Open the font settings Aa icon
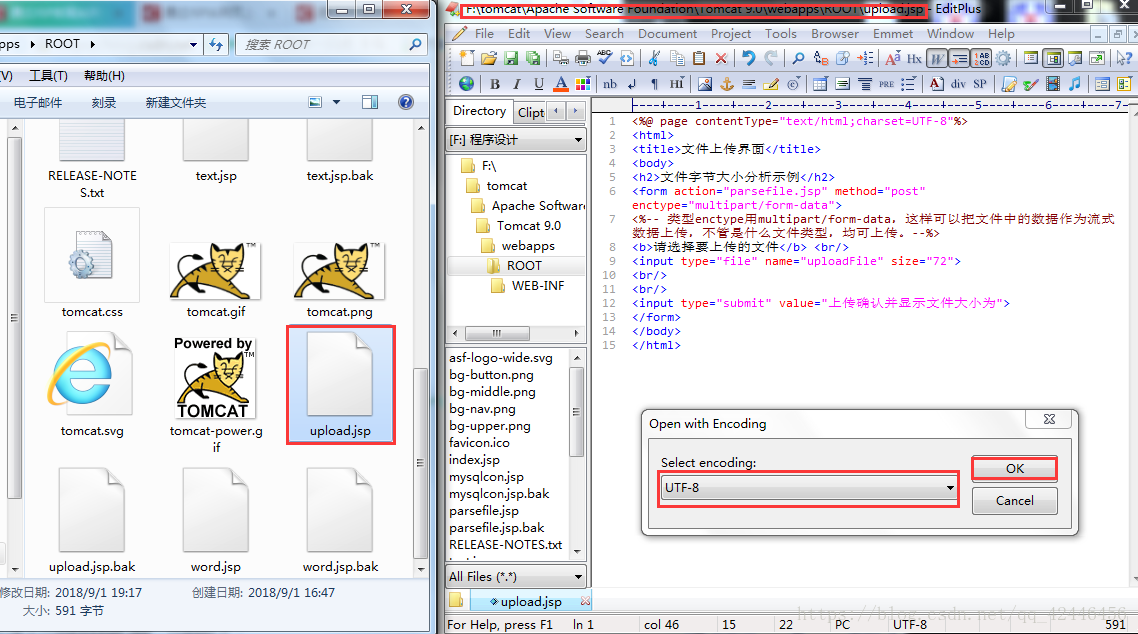Viewport: 1138px width, 634px height. point(893,58)
